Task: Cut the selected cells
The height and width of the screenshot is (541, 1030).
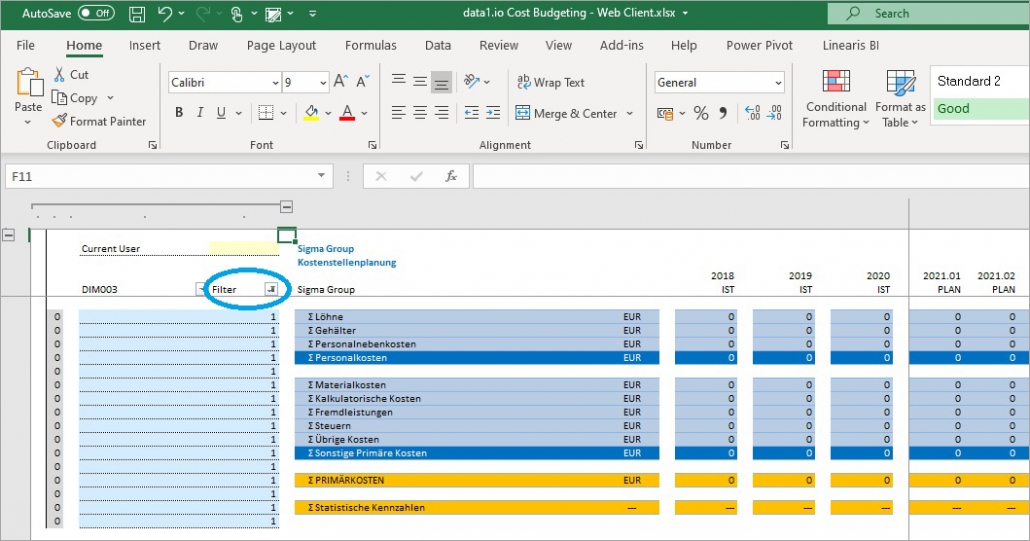Action: tap(72, 75)
